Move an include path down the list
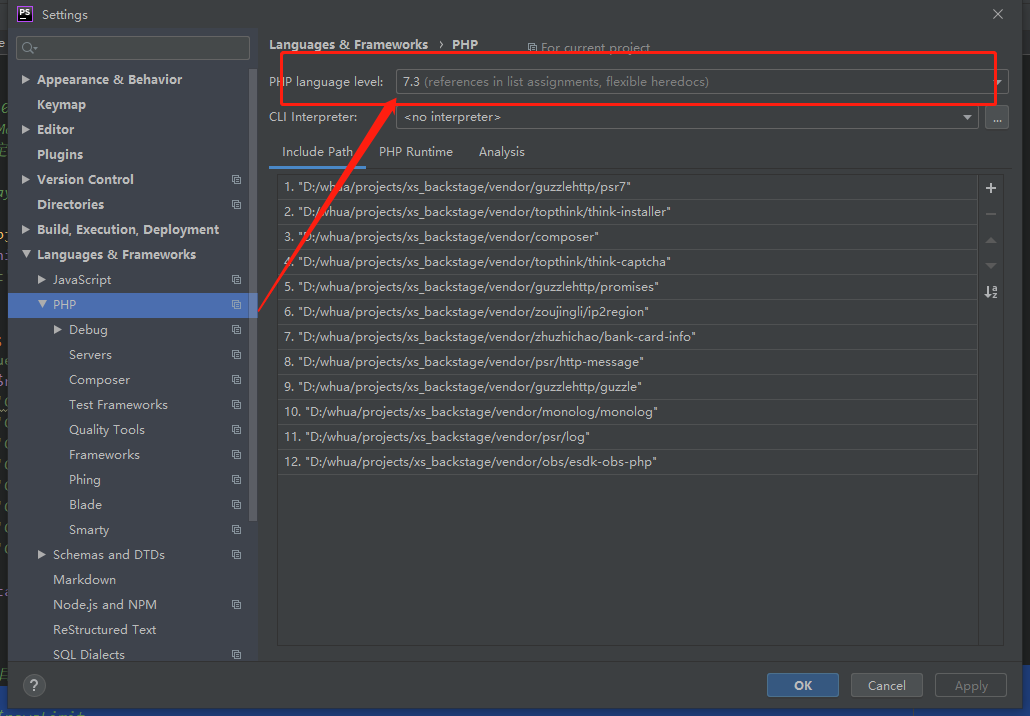The image size is (1030, 716). point(990,265)
